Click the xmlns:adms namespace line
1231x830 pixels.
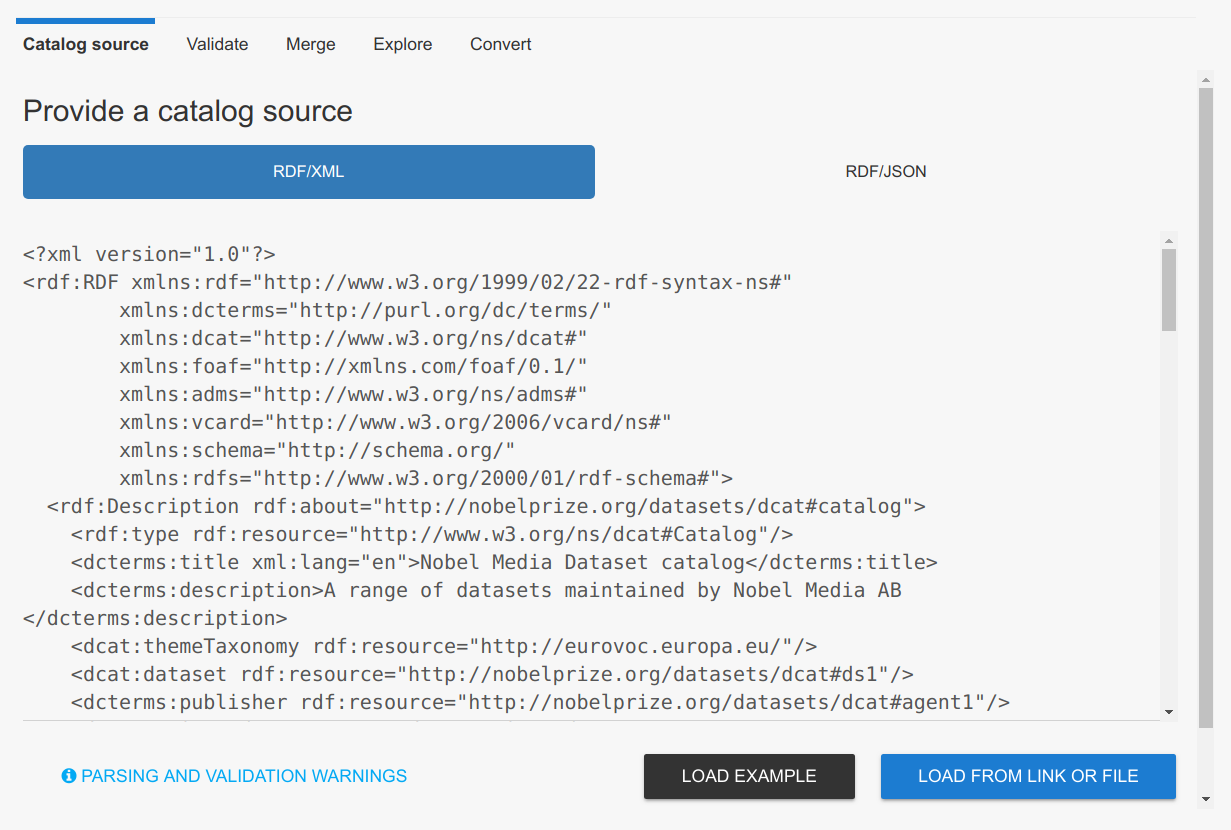[353, 394]
